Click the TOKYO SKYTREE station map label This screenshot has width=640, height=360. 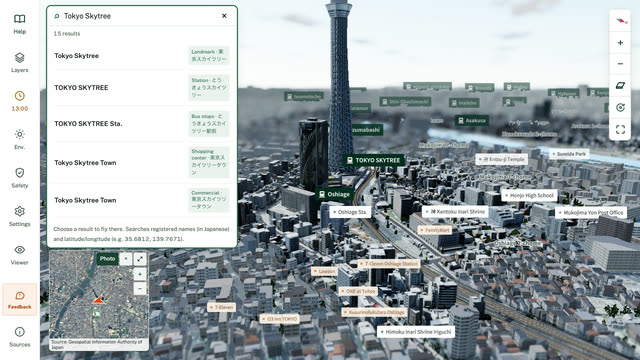[x=373, y=160]
